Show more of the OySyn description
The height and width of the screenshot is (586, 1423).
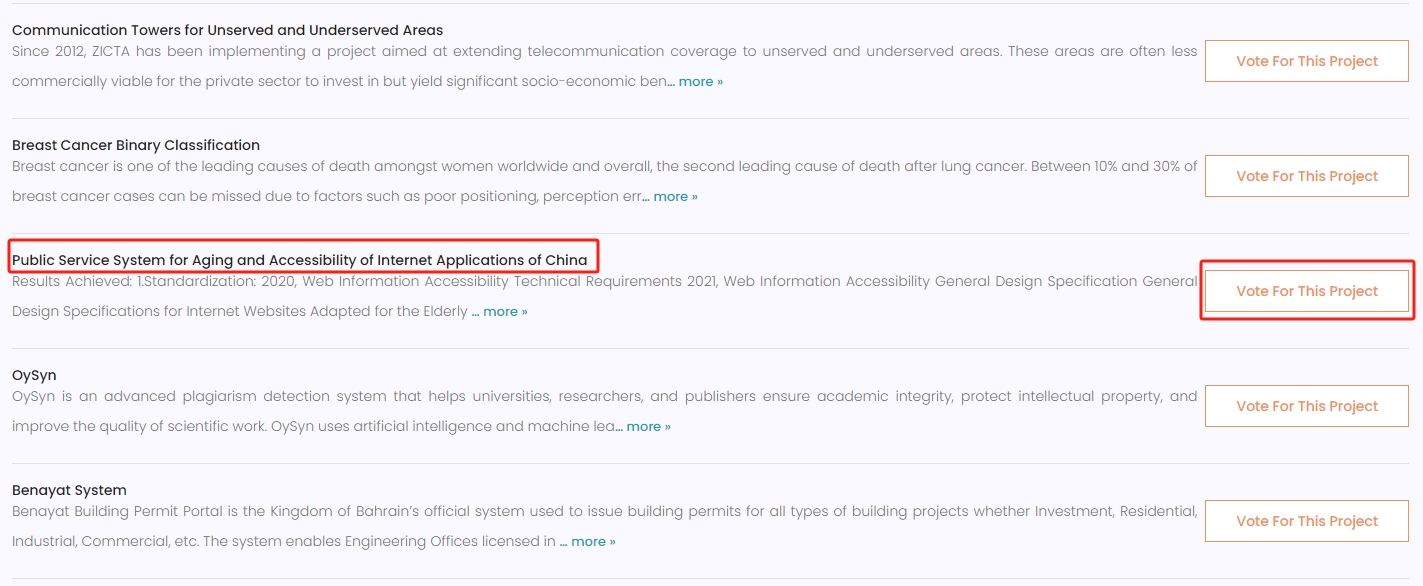point(648,427)
